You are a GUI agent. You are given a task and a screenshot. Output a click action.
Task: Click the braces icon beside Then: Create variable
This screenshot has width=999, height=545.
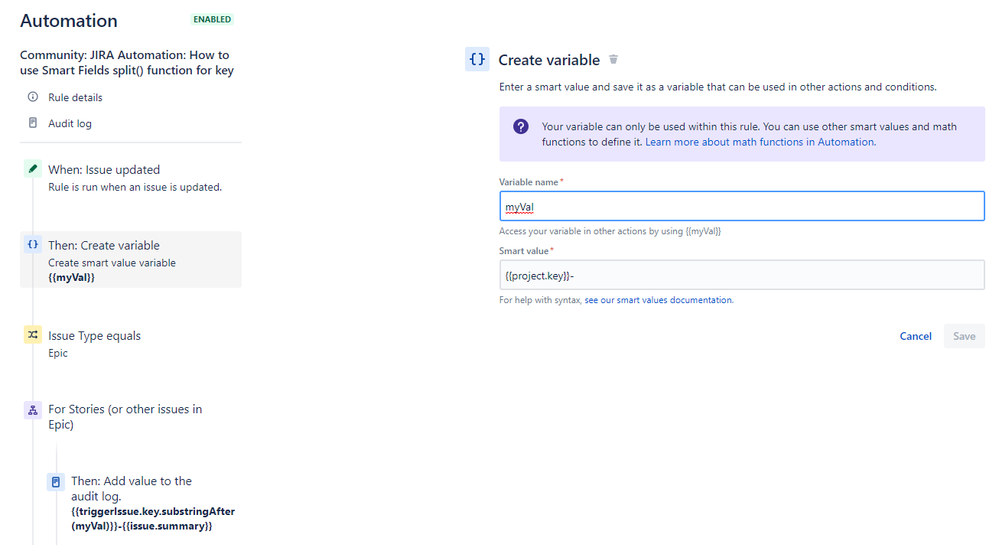tap(32, 244)
